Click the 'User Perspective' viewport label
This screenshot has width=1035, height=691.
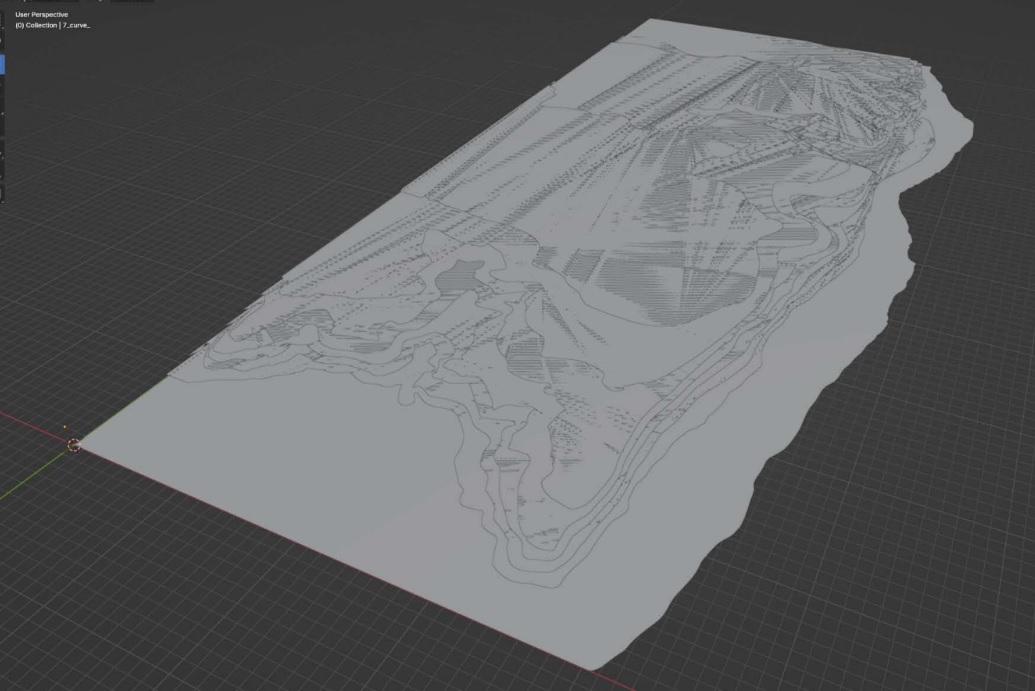[x=41, y=15]
